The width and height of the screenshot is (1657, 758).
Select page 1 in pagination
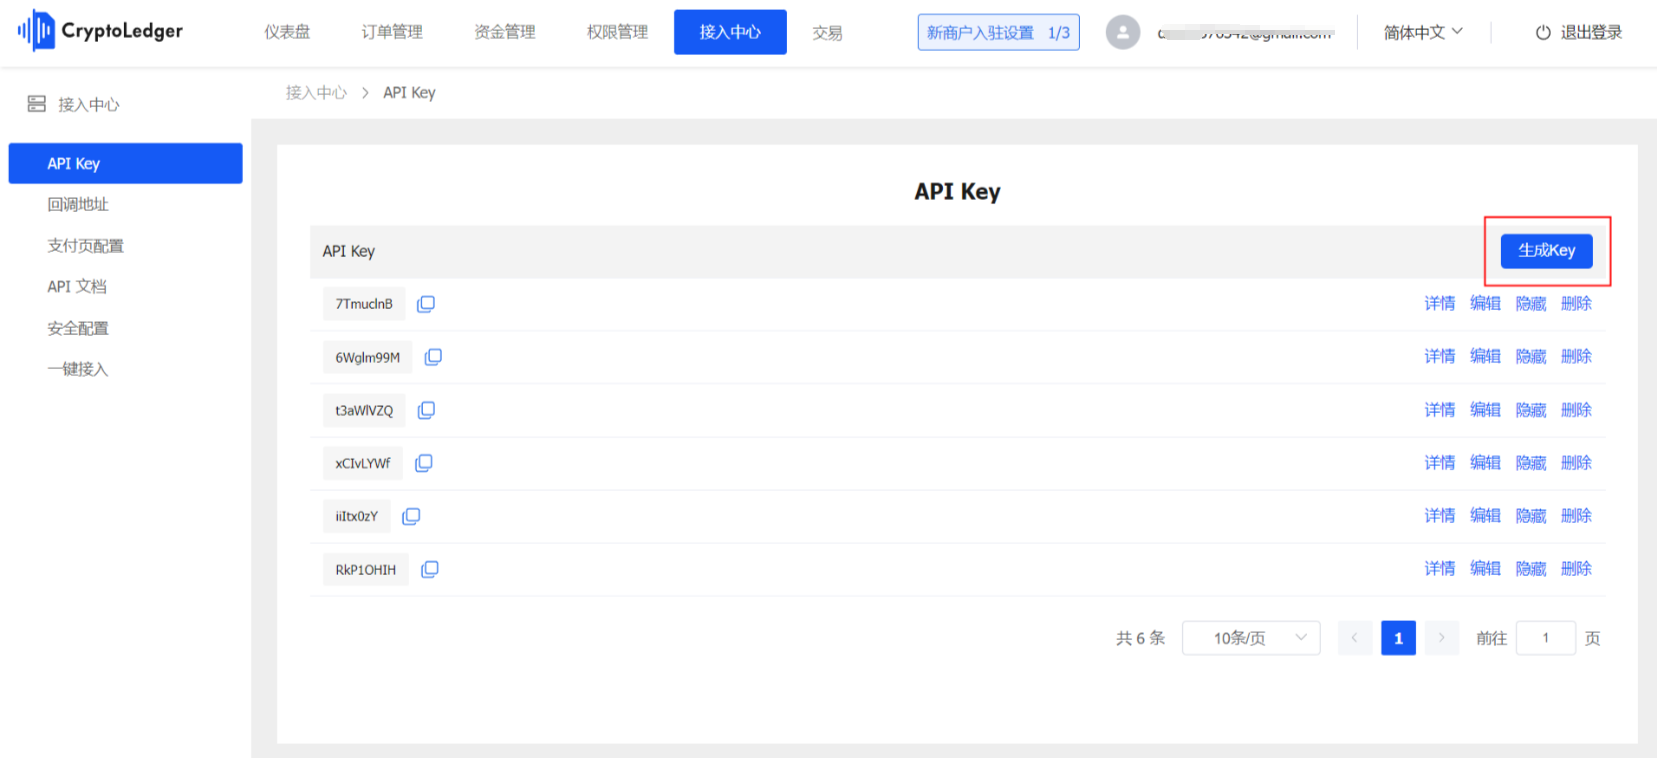1398,638
